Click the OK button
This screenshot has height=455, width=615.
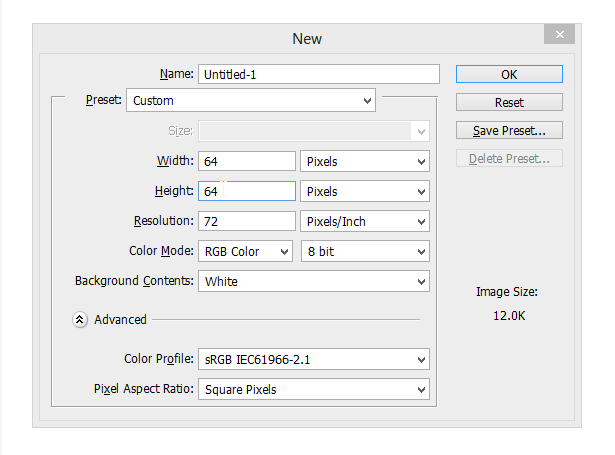click(509, 74)
